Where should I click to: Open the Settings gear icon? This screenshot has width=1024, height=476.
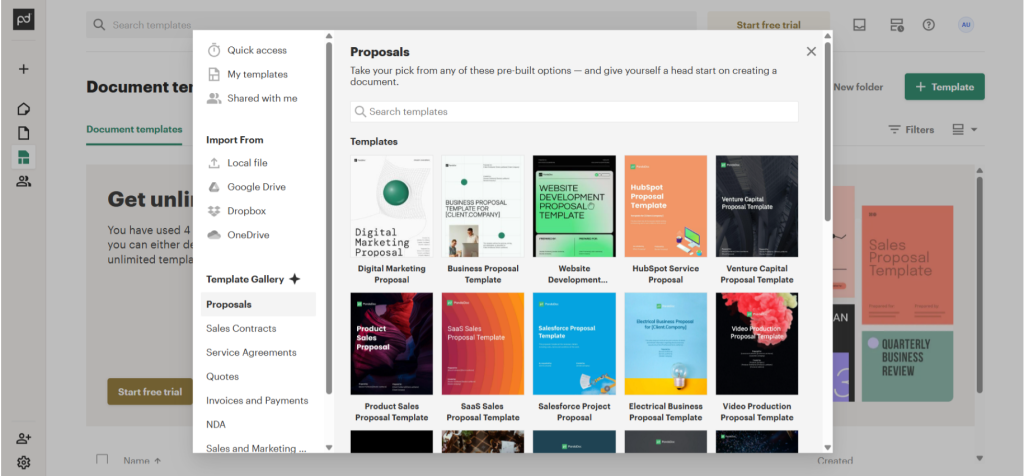24,462
